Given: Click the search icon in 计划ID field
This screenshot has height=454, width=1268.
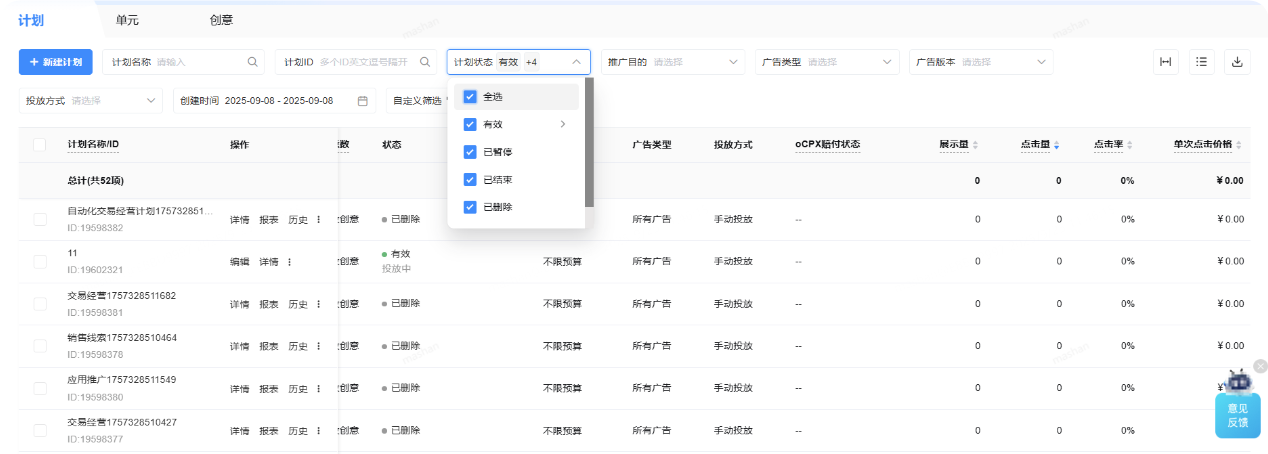Looking at the screenshot, I should [425, 62].
